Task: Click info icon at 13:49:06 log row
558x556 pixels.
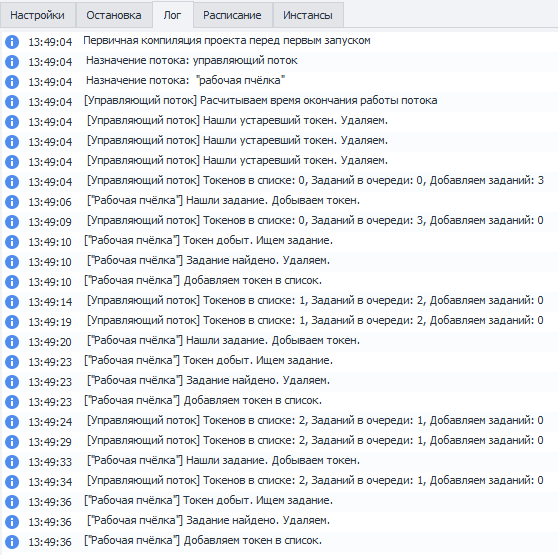Action: pos(12,201)
